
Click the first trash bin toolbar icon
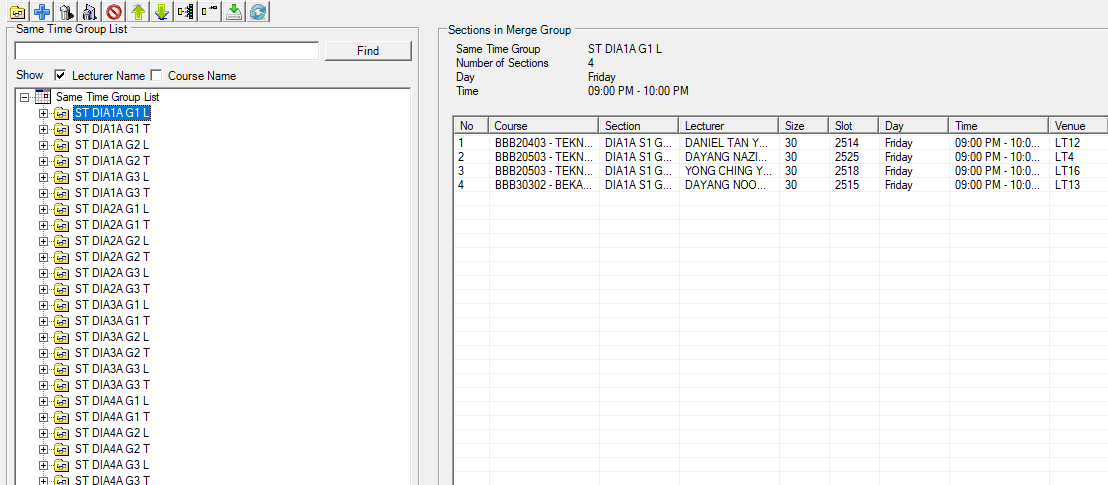click(x=66, y=12)
